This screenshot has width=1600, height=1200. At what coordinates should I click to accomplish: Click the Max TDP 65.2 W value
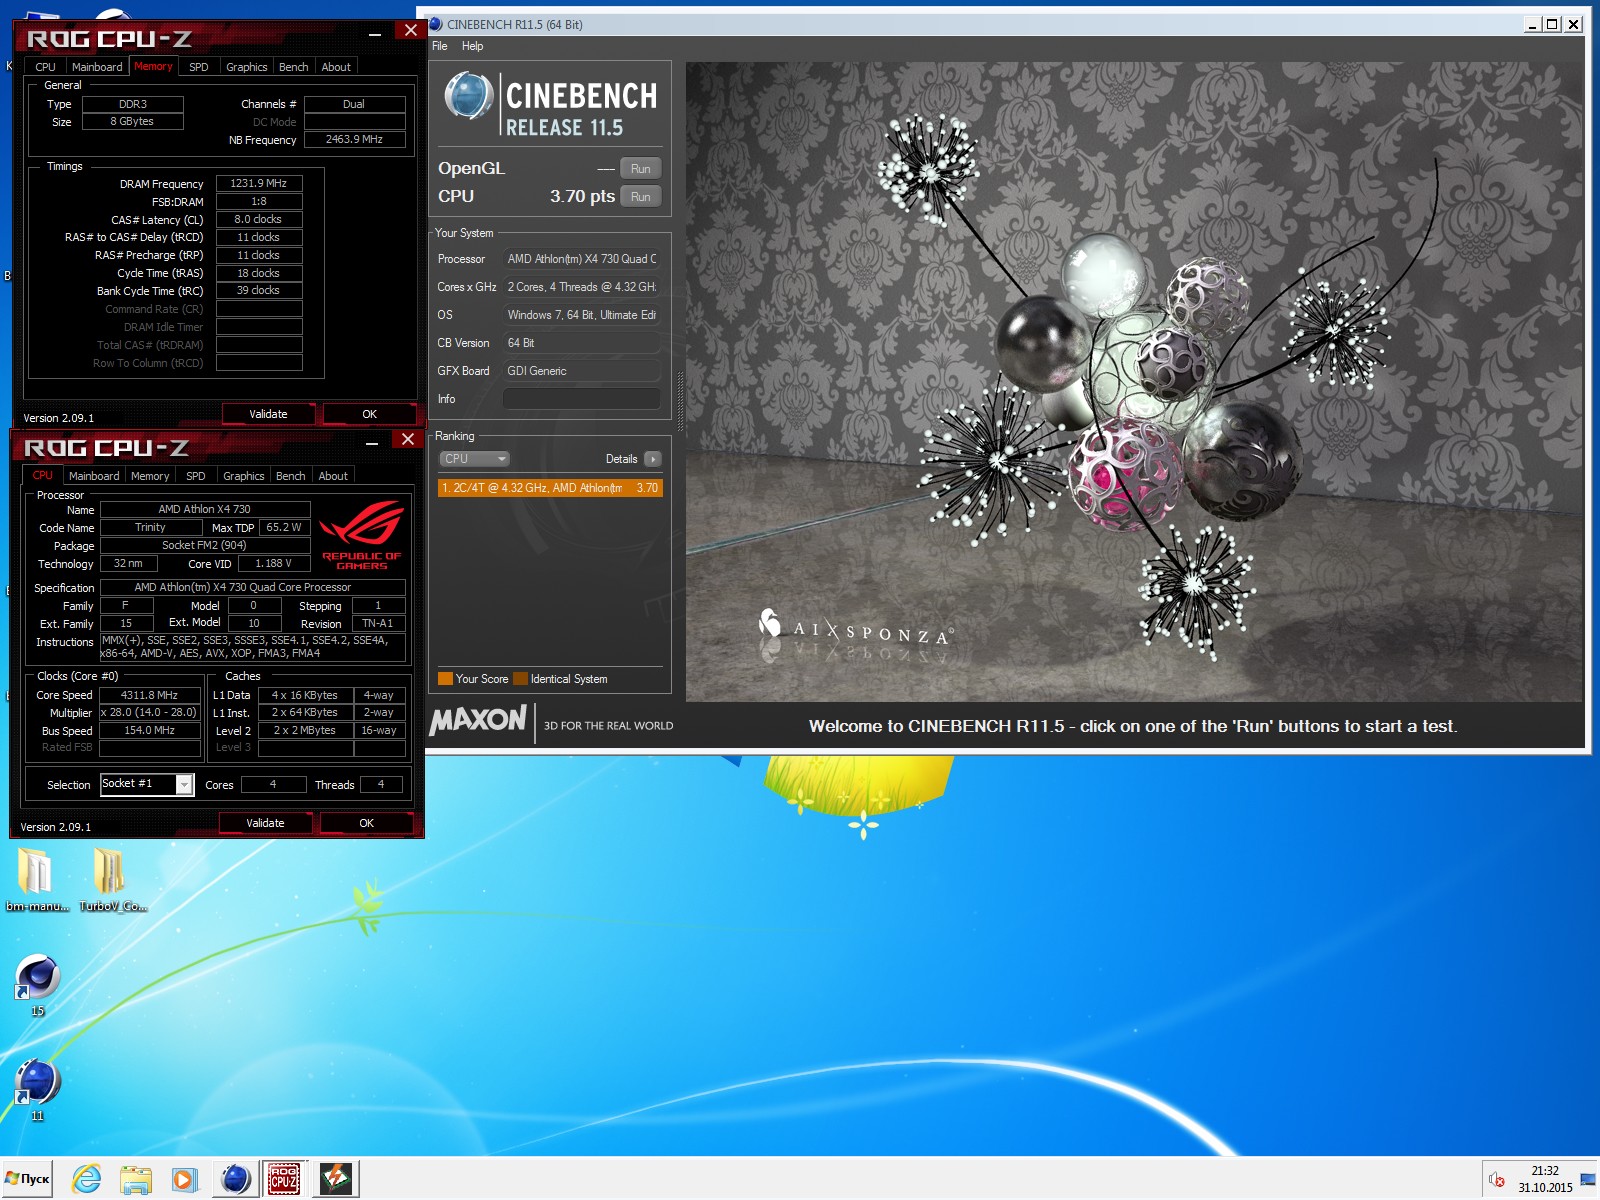[x=284, y=528]
